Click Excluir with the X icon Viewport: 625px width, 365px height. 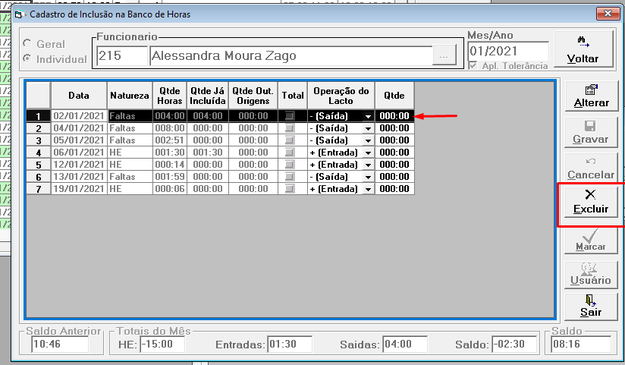591,202
